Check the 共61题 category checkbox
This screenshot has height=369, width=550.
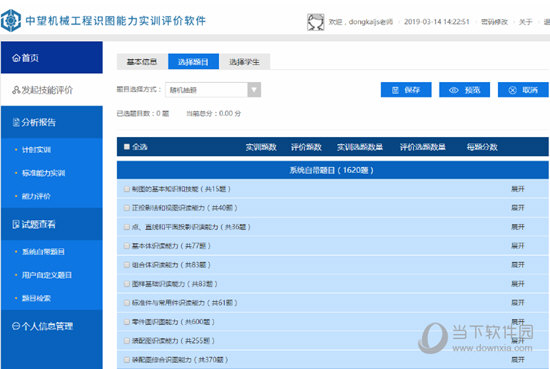[x=127, y=303]
